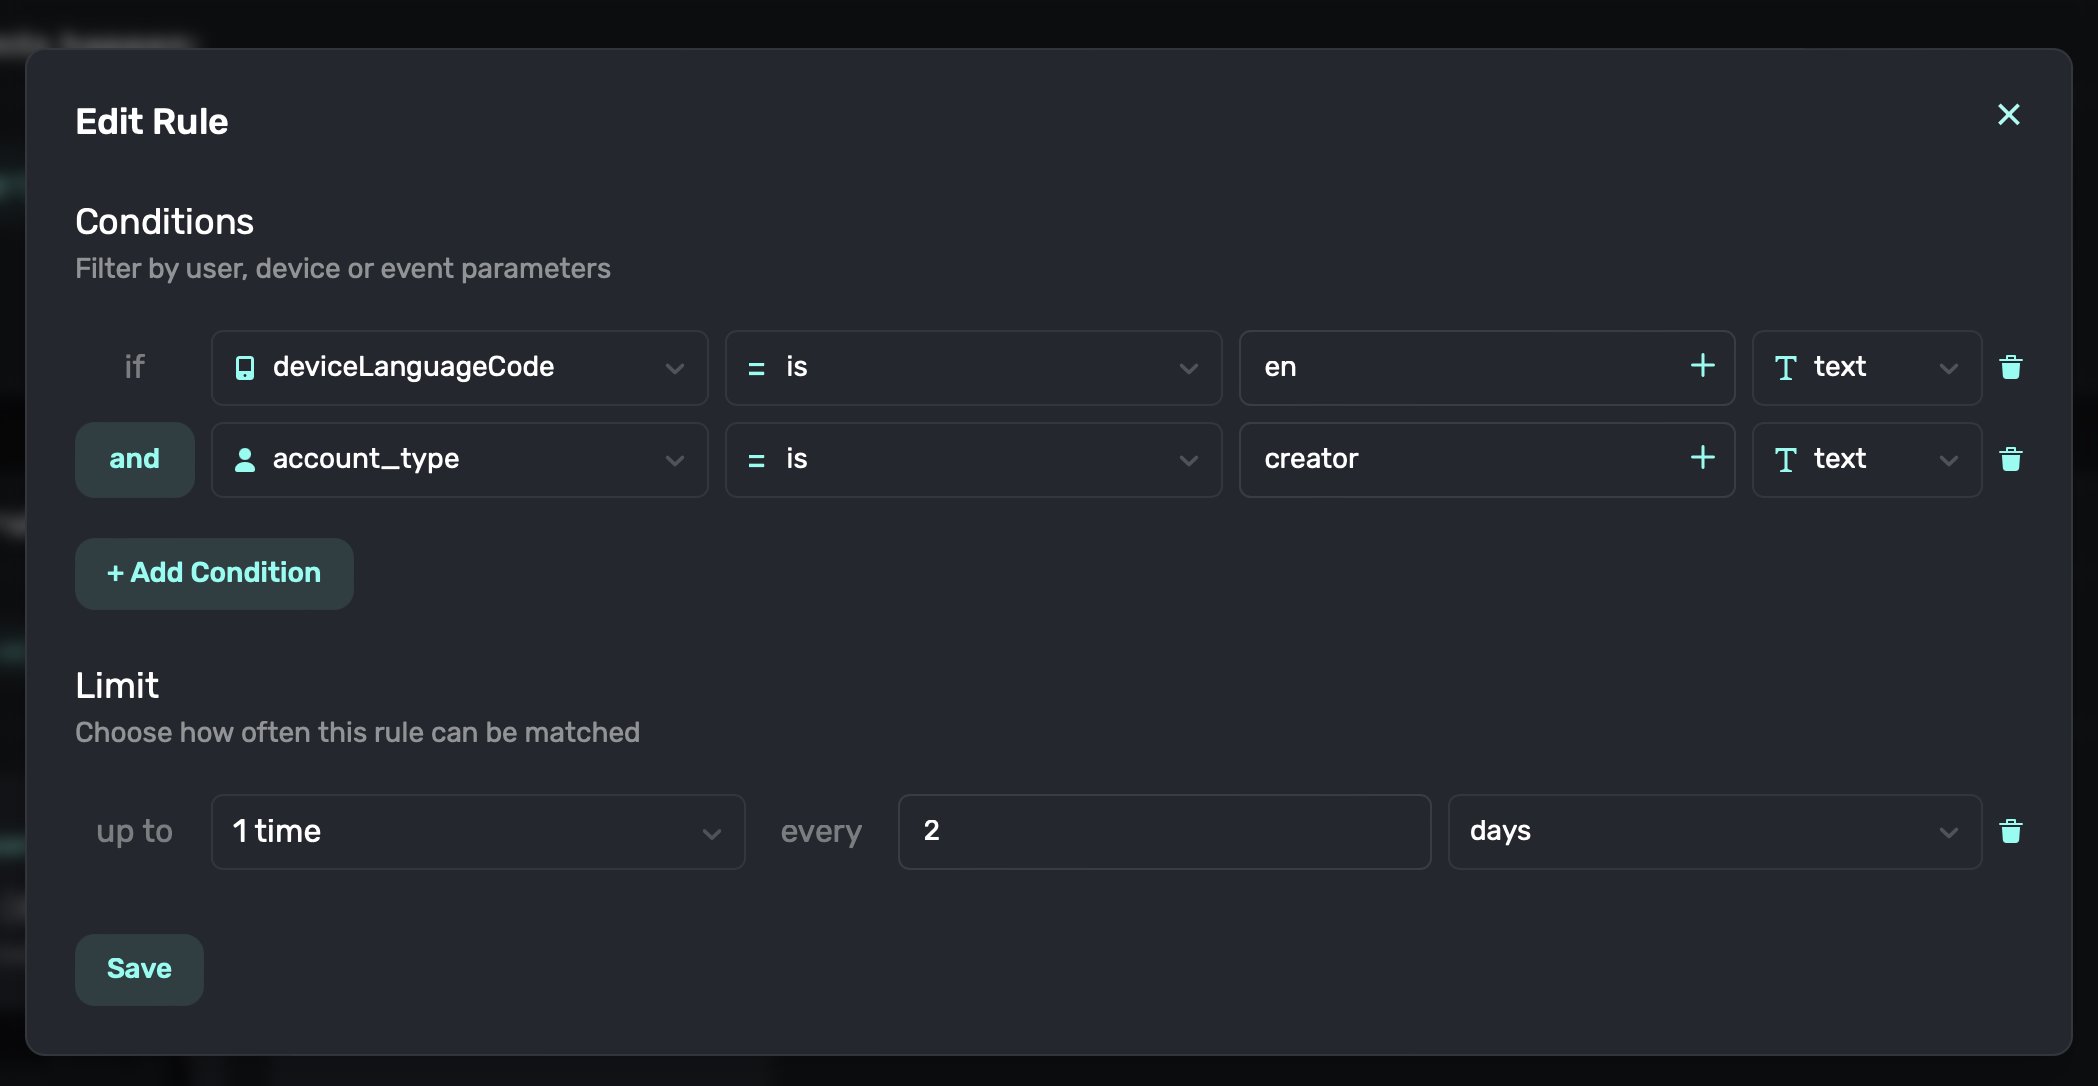Screen dimensions: 2098x1086
Task: Click the user icon beside account_type
Action: pos(245,460)
